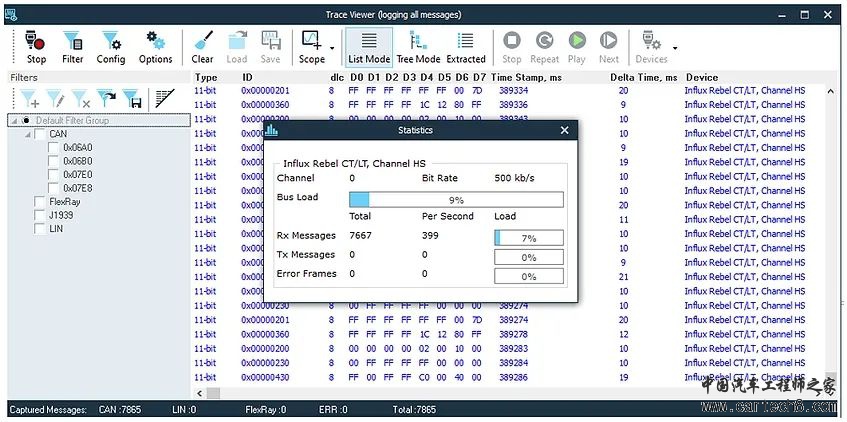
Task: Select the row with timestamp 389336
Action: [507, 104]
